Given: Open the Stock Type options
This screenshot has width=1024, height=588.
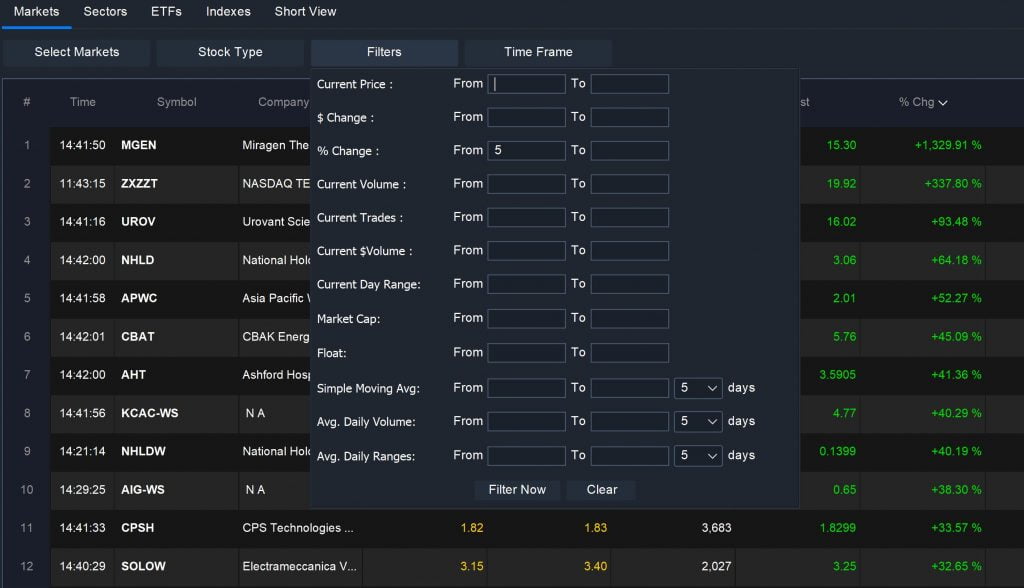Looking at the screenshot, I should pyautogui.click(x=230, y=52).
